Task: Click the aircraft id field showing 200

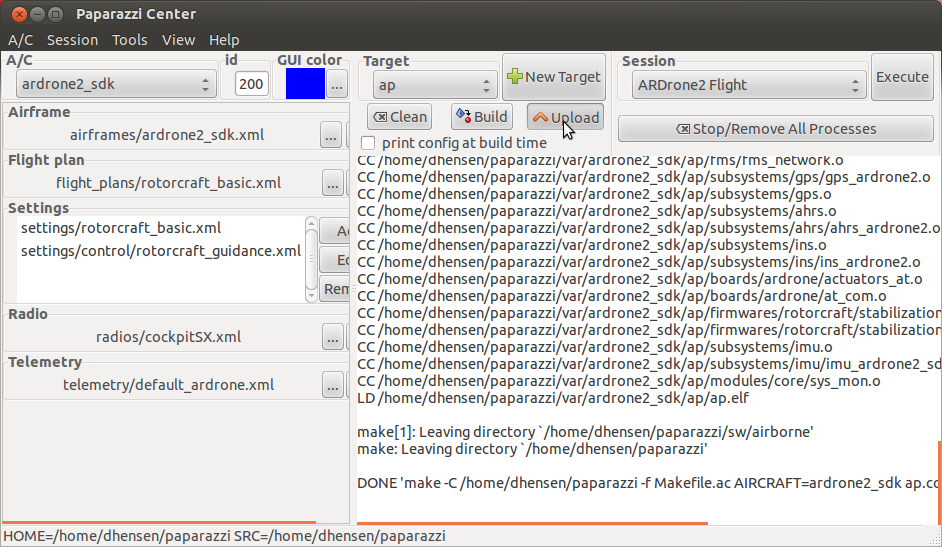Action: pyautogui.click(x=251, y=84)
